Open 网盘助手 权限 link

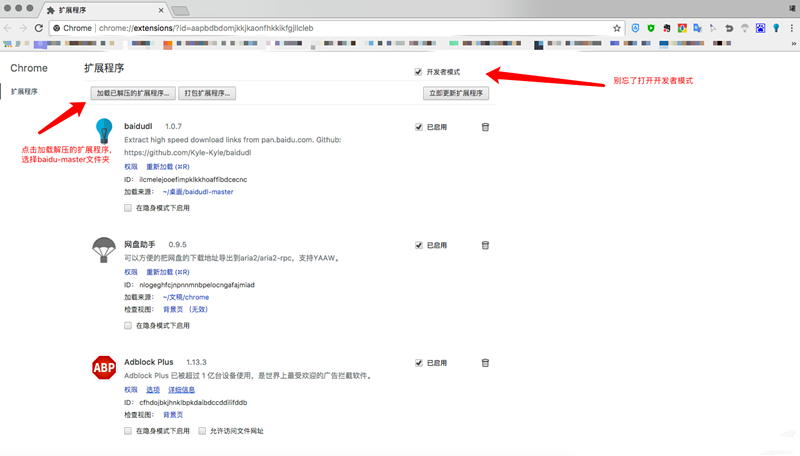pos(131,272)
